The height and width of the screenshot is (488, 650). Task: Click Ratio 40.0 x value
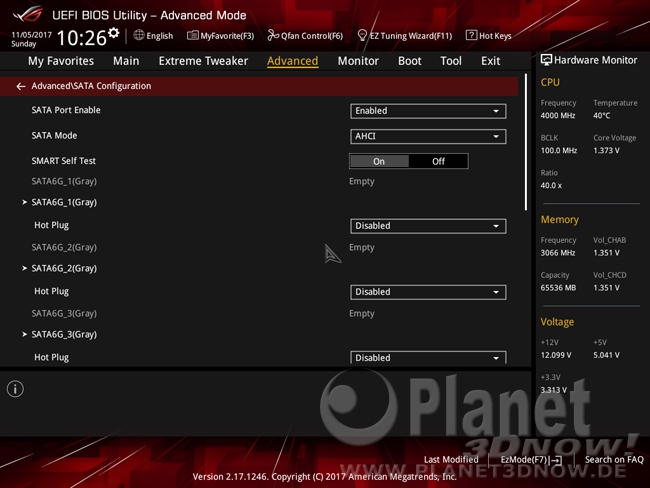tap(551, 185)
